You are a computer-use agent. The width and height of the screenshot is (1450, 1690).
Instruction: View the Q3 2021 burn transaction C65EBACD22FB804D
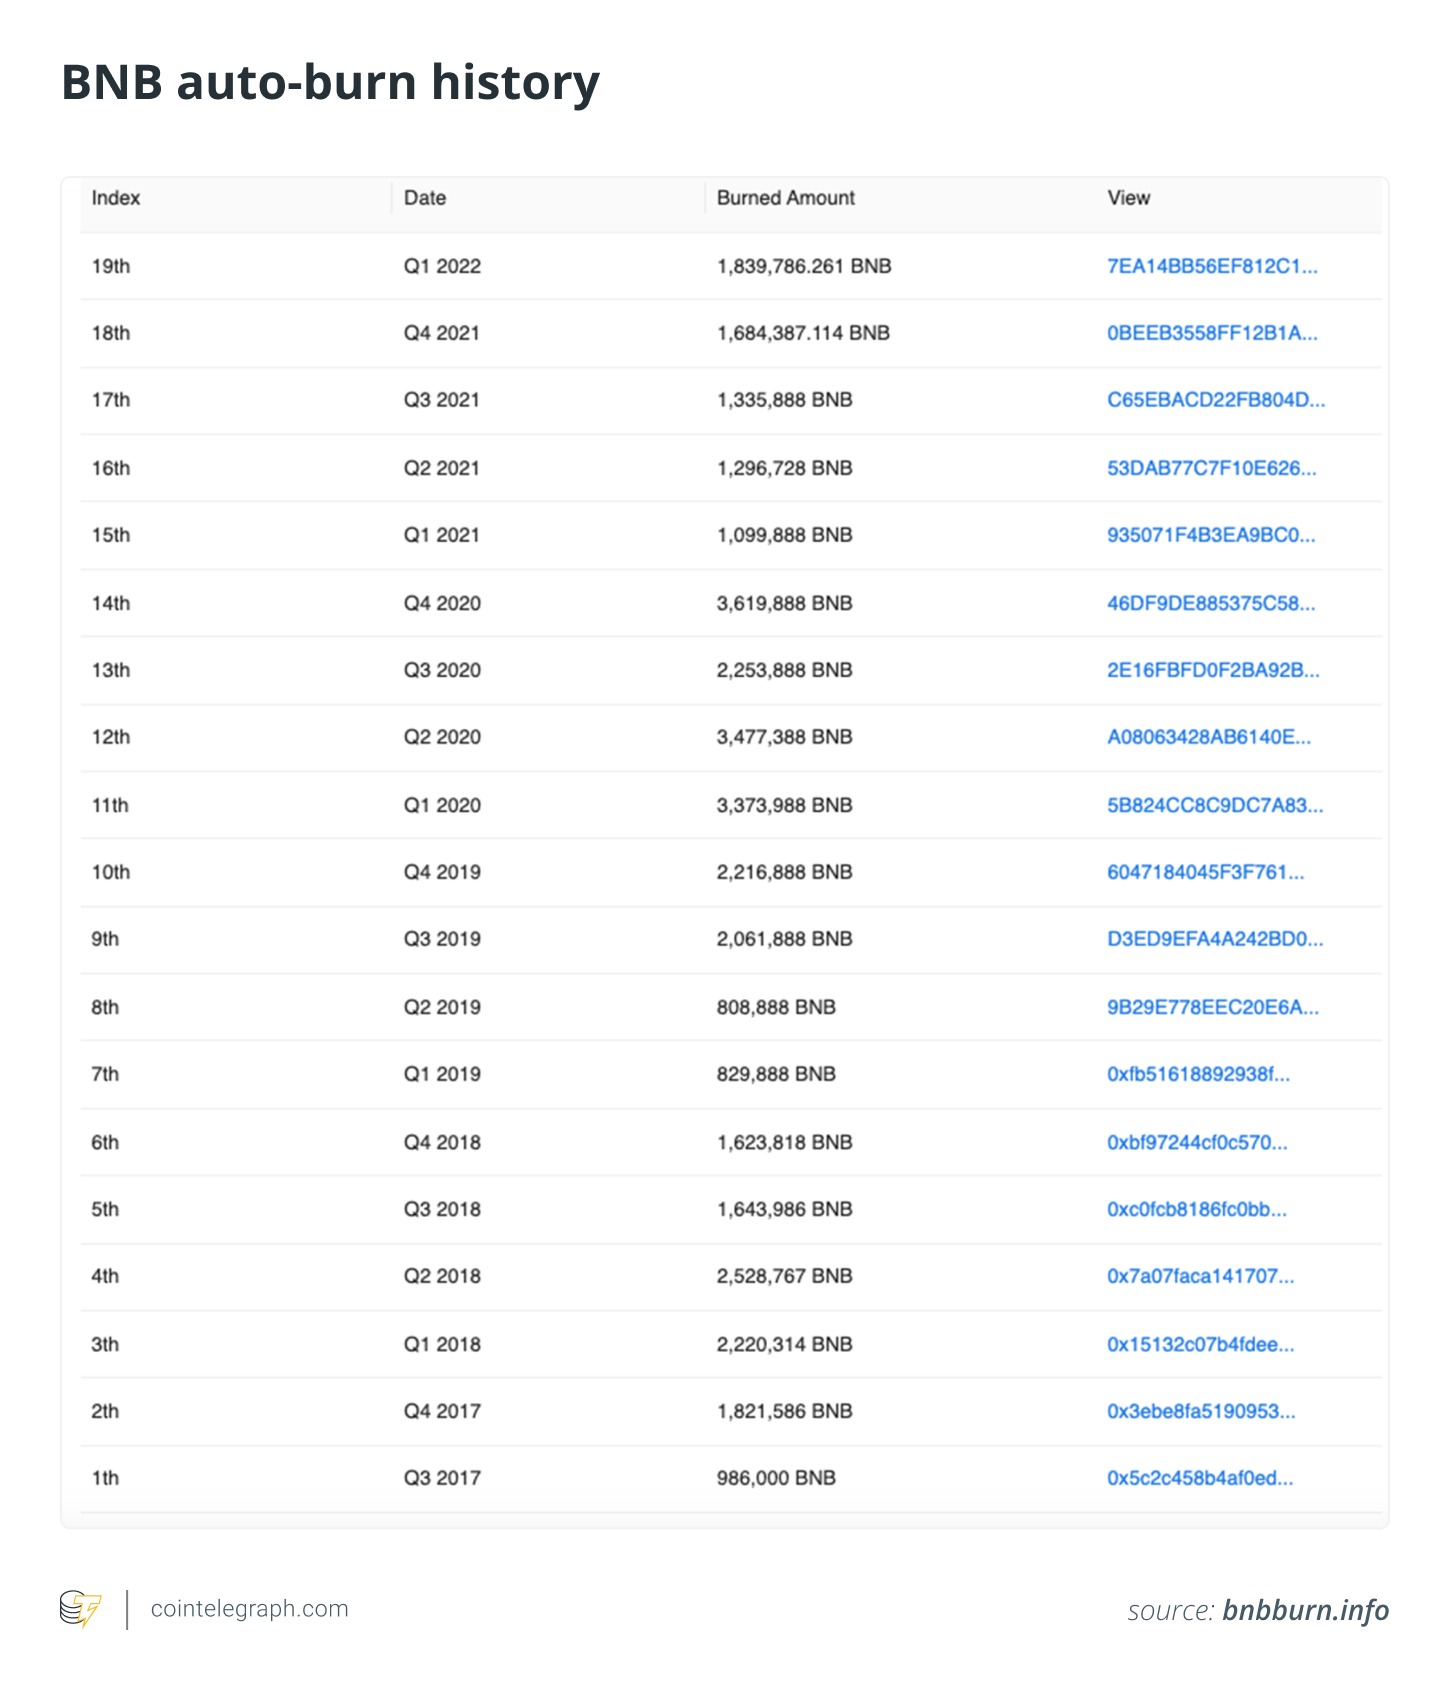[x=1215, y=400]
